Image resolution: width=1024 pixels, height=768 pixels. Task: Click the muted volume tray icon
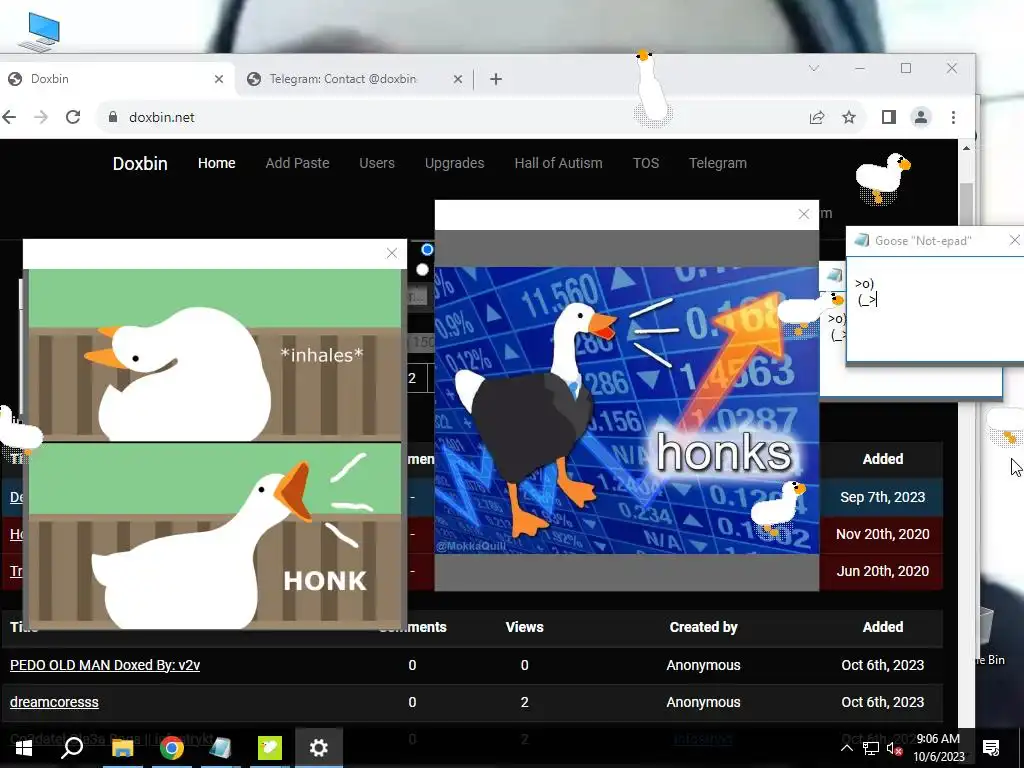pos(894,748)
